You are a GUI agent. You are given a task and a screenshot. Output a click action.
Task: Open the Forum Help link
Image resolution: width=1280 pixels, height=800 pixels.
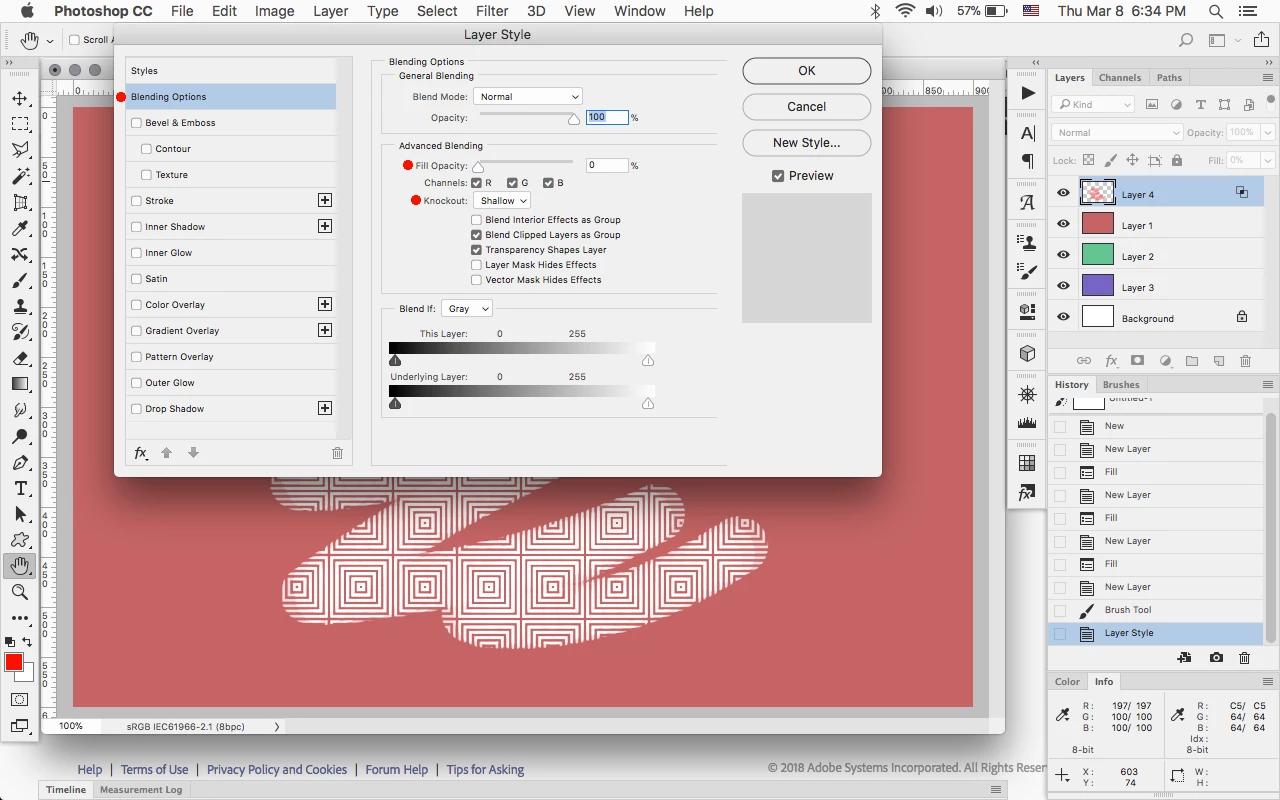coord(396,770)
